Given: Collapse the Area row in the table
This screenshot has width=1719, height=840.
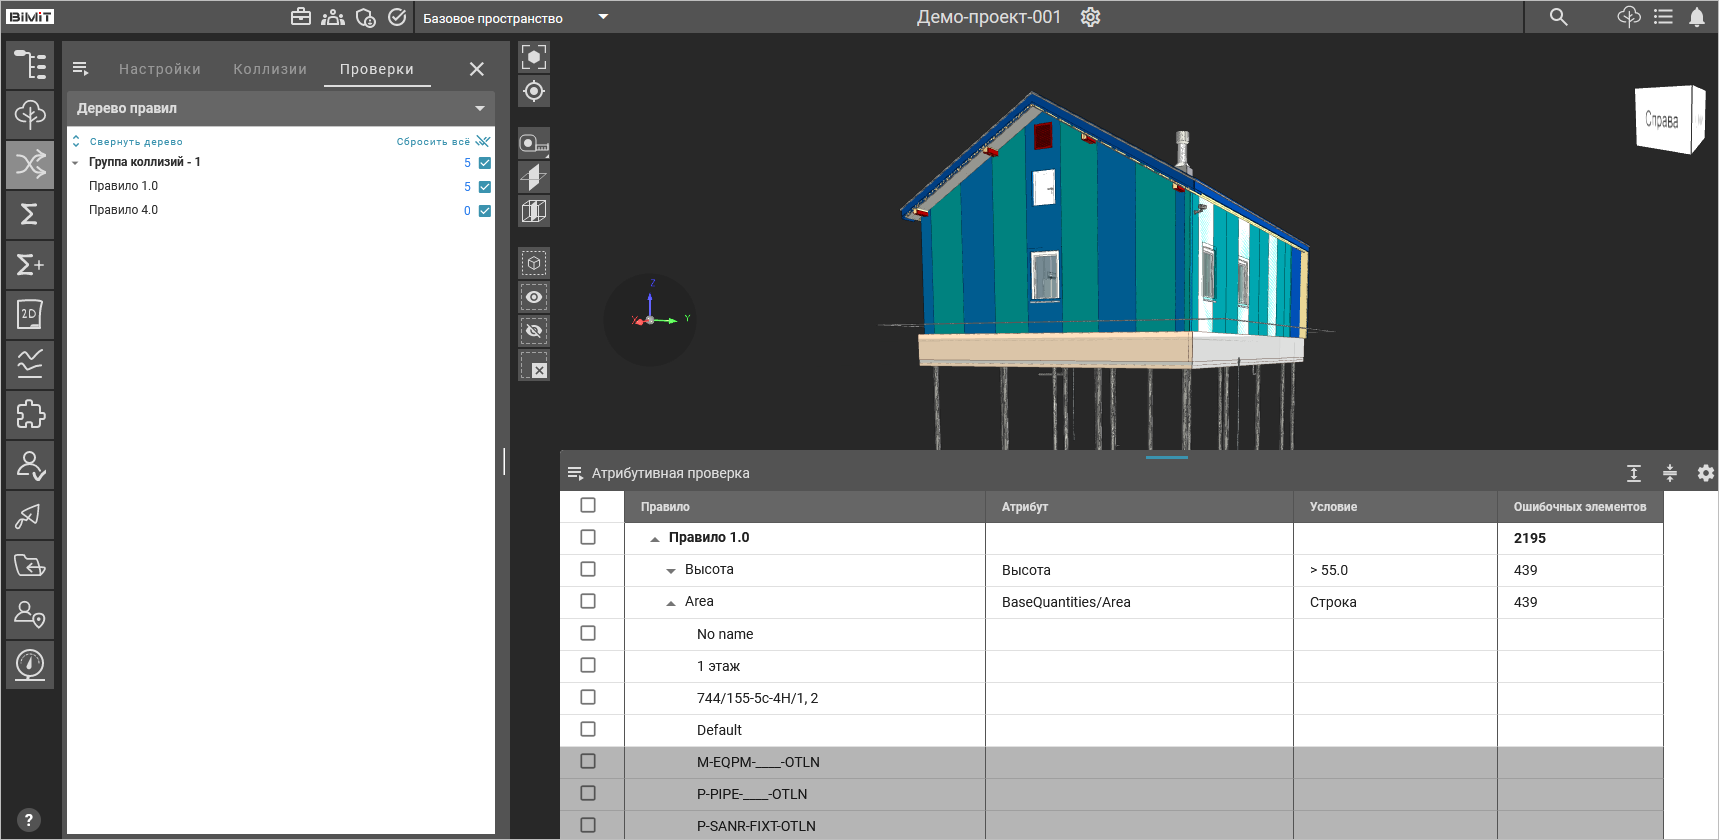Looking at the screenshot, I should 671,602.
